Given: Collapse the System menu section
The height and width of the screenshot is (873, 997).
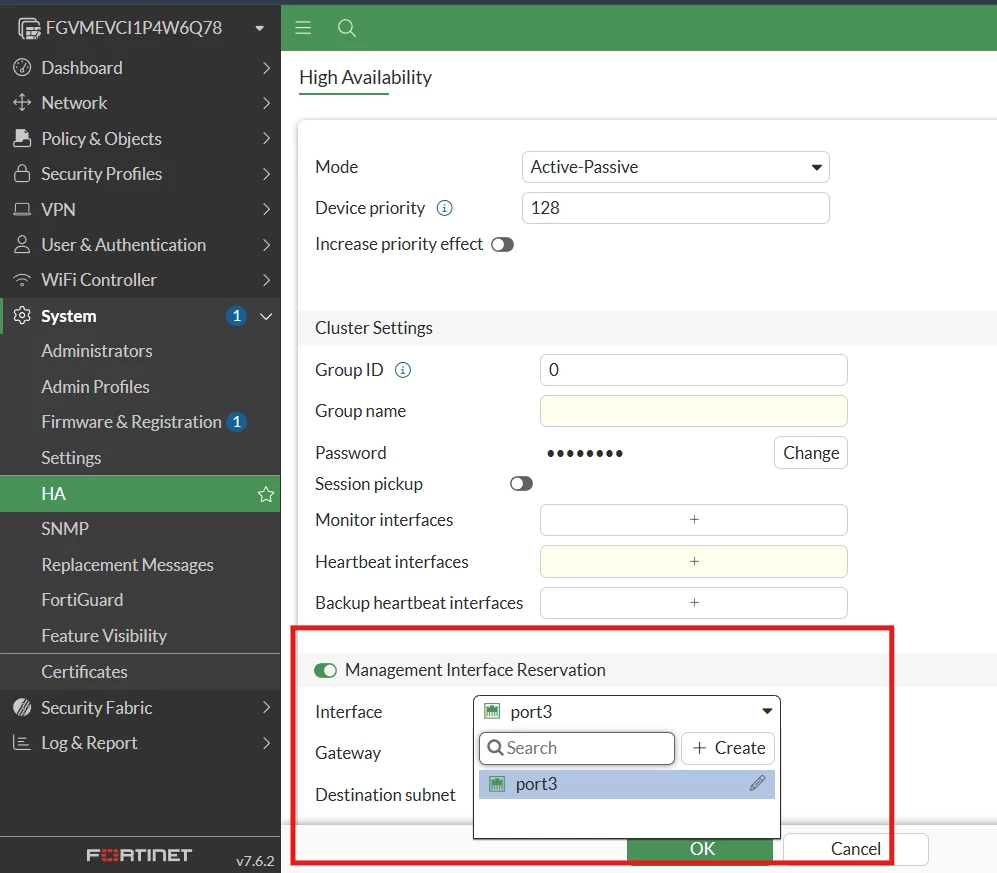Looking at the screenshot, I should [266, 316].
